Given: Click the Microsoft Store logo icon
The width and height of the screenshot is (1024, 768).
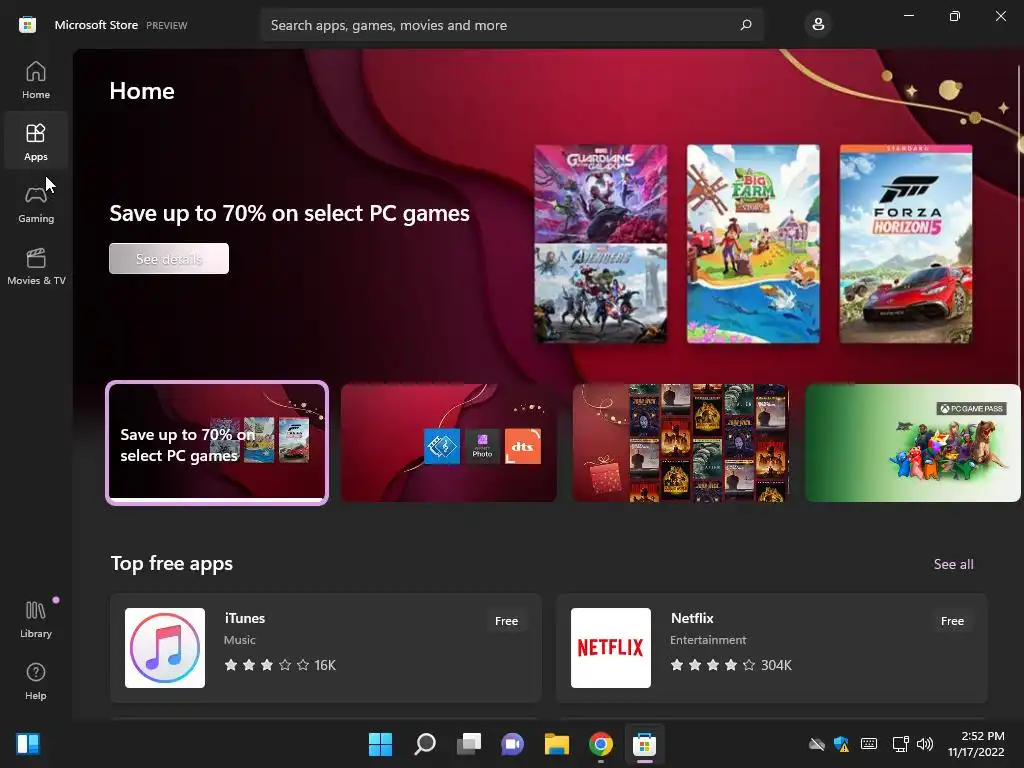Looking at the screenshot, I should (27, 25).
